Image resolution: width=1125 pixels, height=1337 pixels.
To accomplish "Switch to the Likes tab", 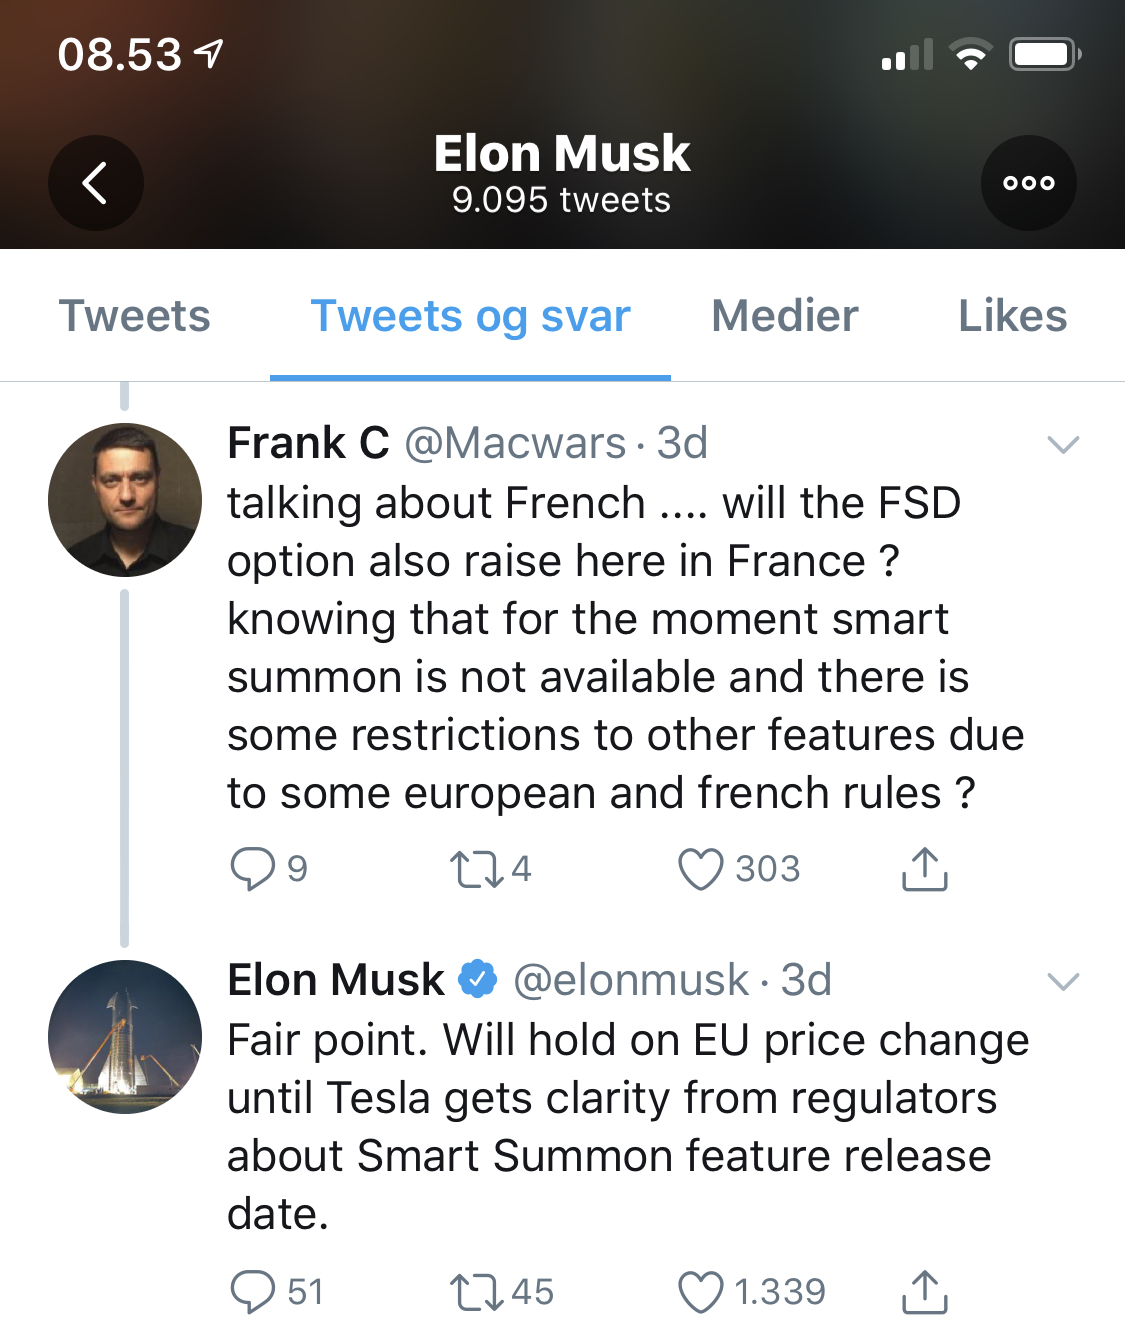I will click(1012, 316).
